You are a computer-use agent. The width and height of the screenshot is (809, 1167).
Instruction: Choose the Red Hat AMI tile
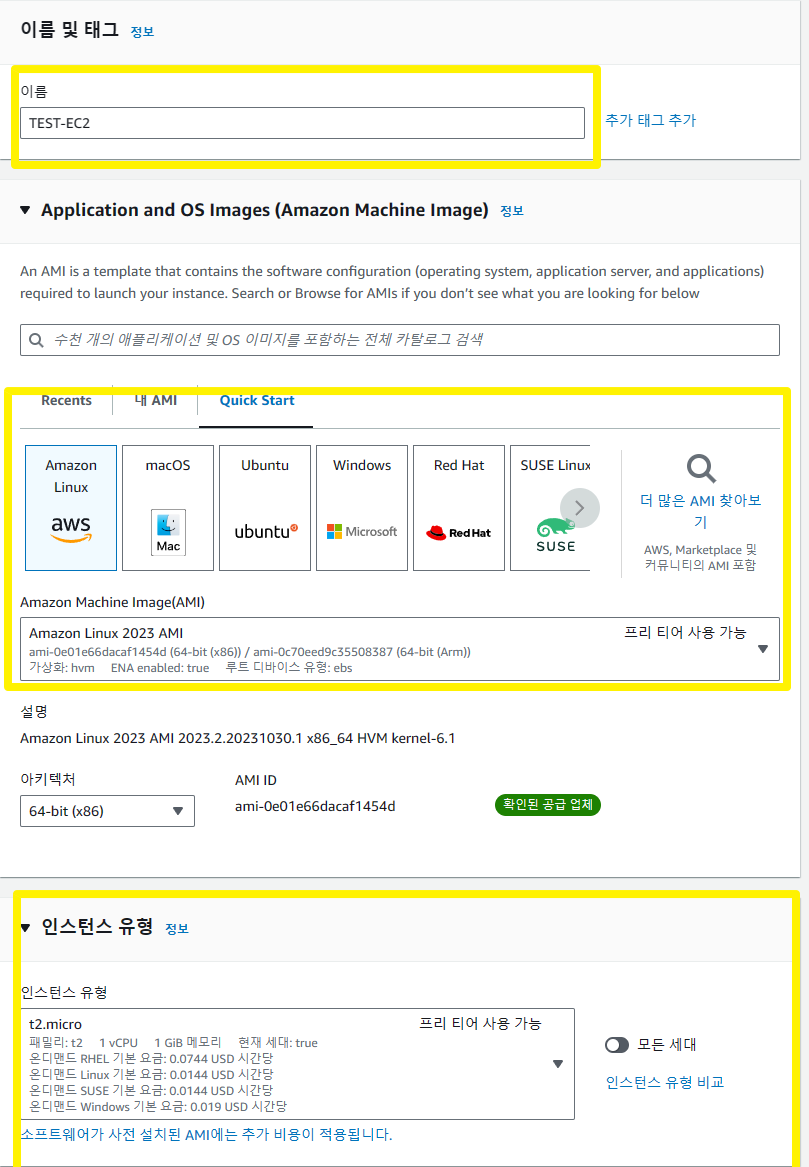tap(458, 508)
